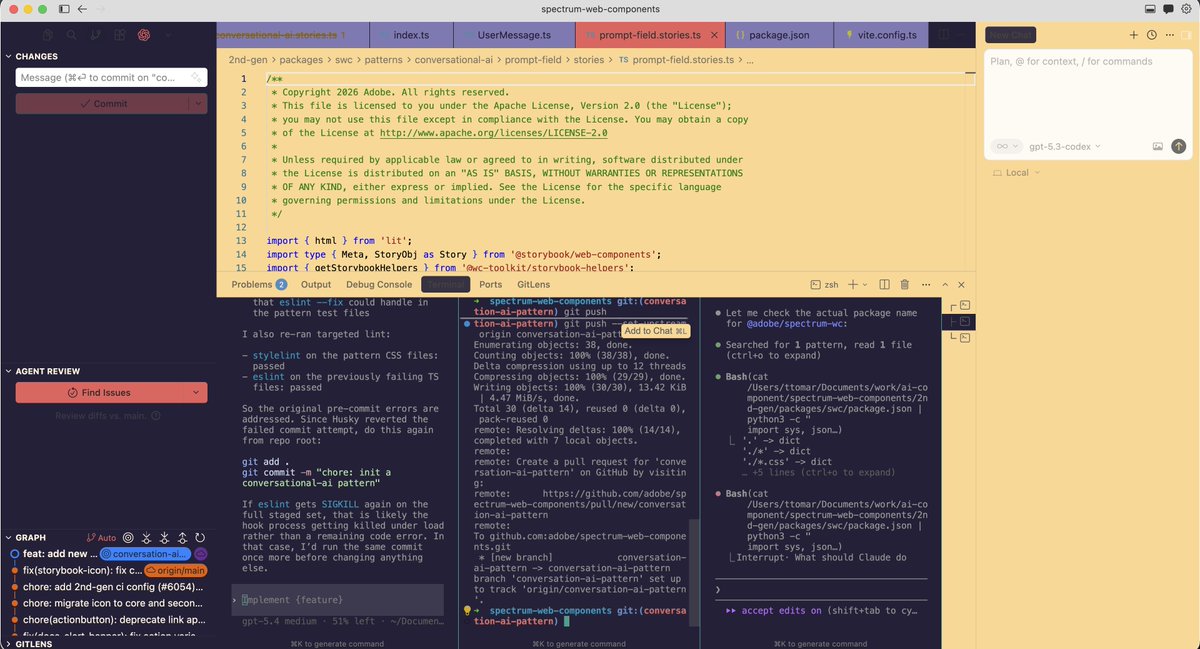This screenshot has width=1200, height=649.
Task: Open the new terminal launch profile dropdown
Action: pos(866,285)
